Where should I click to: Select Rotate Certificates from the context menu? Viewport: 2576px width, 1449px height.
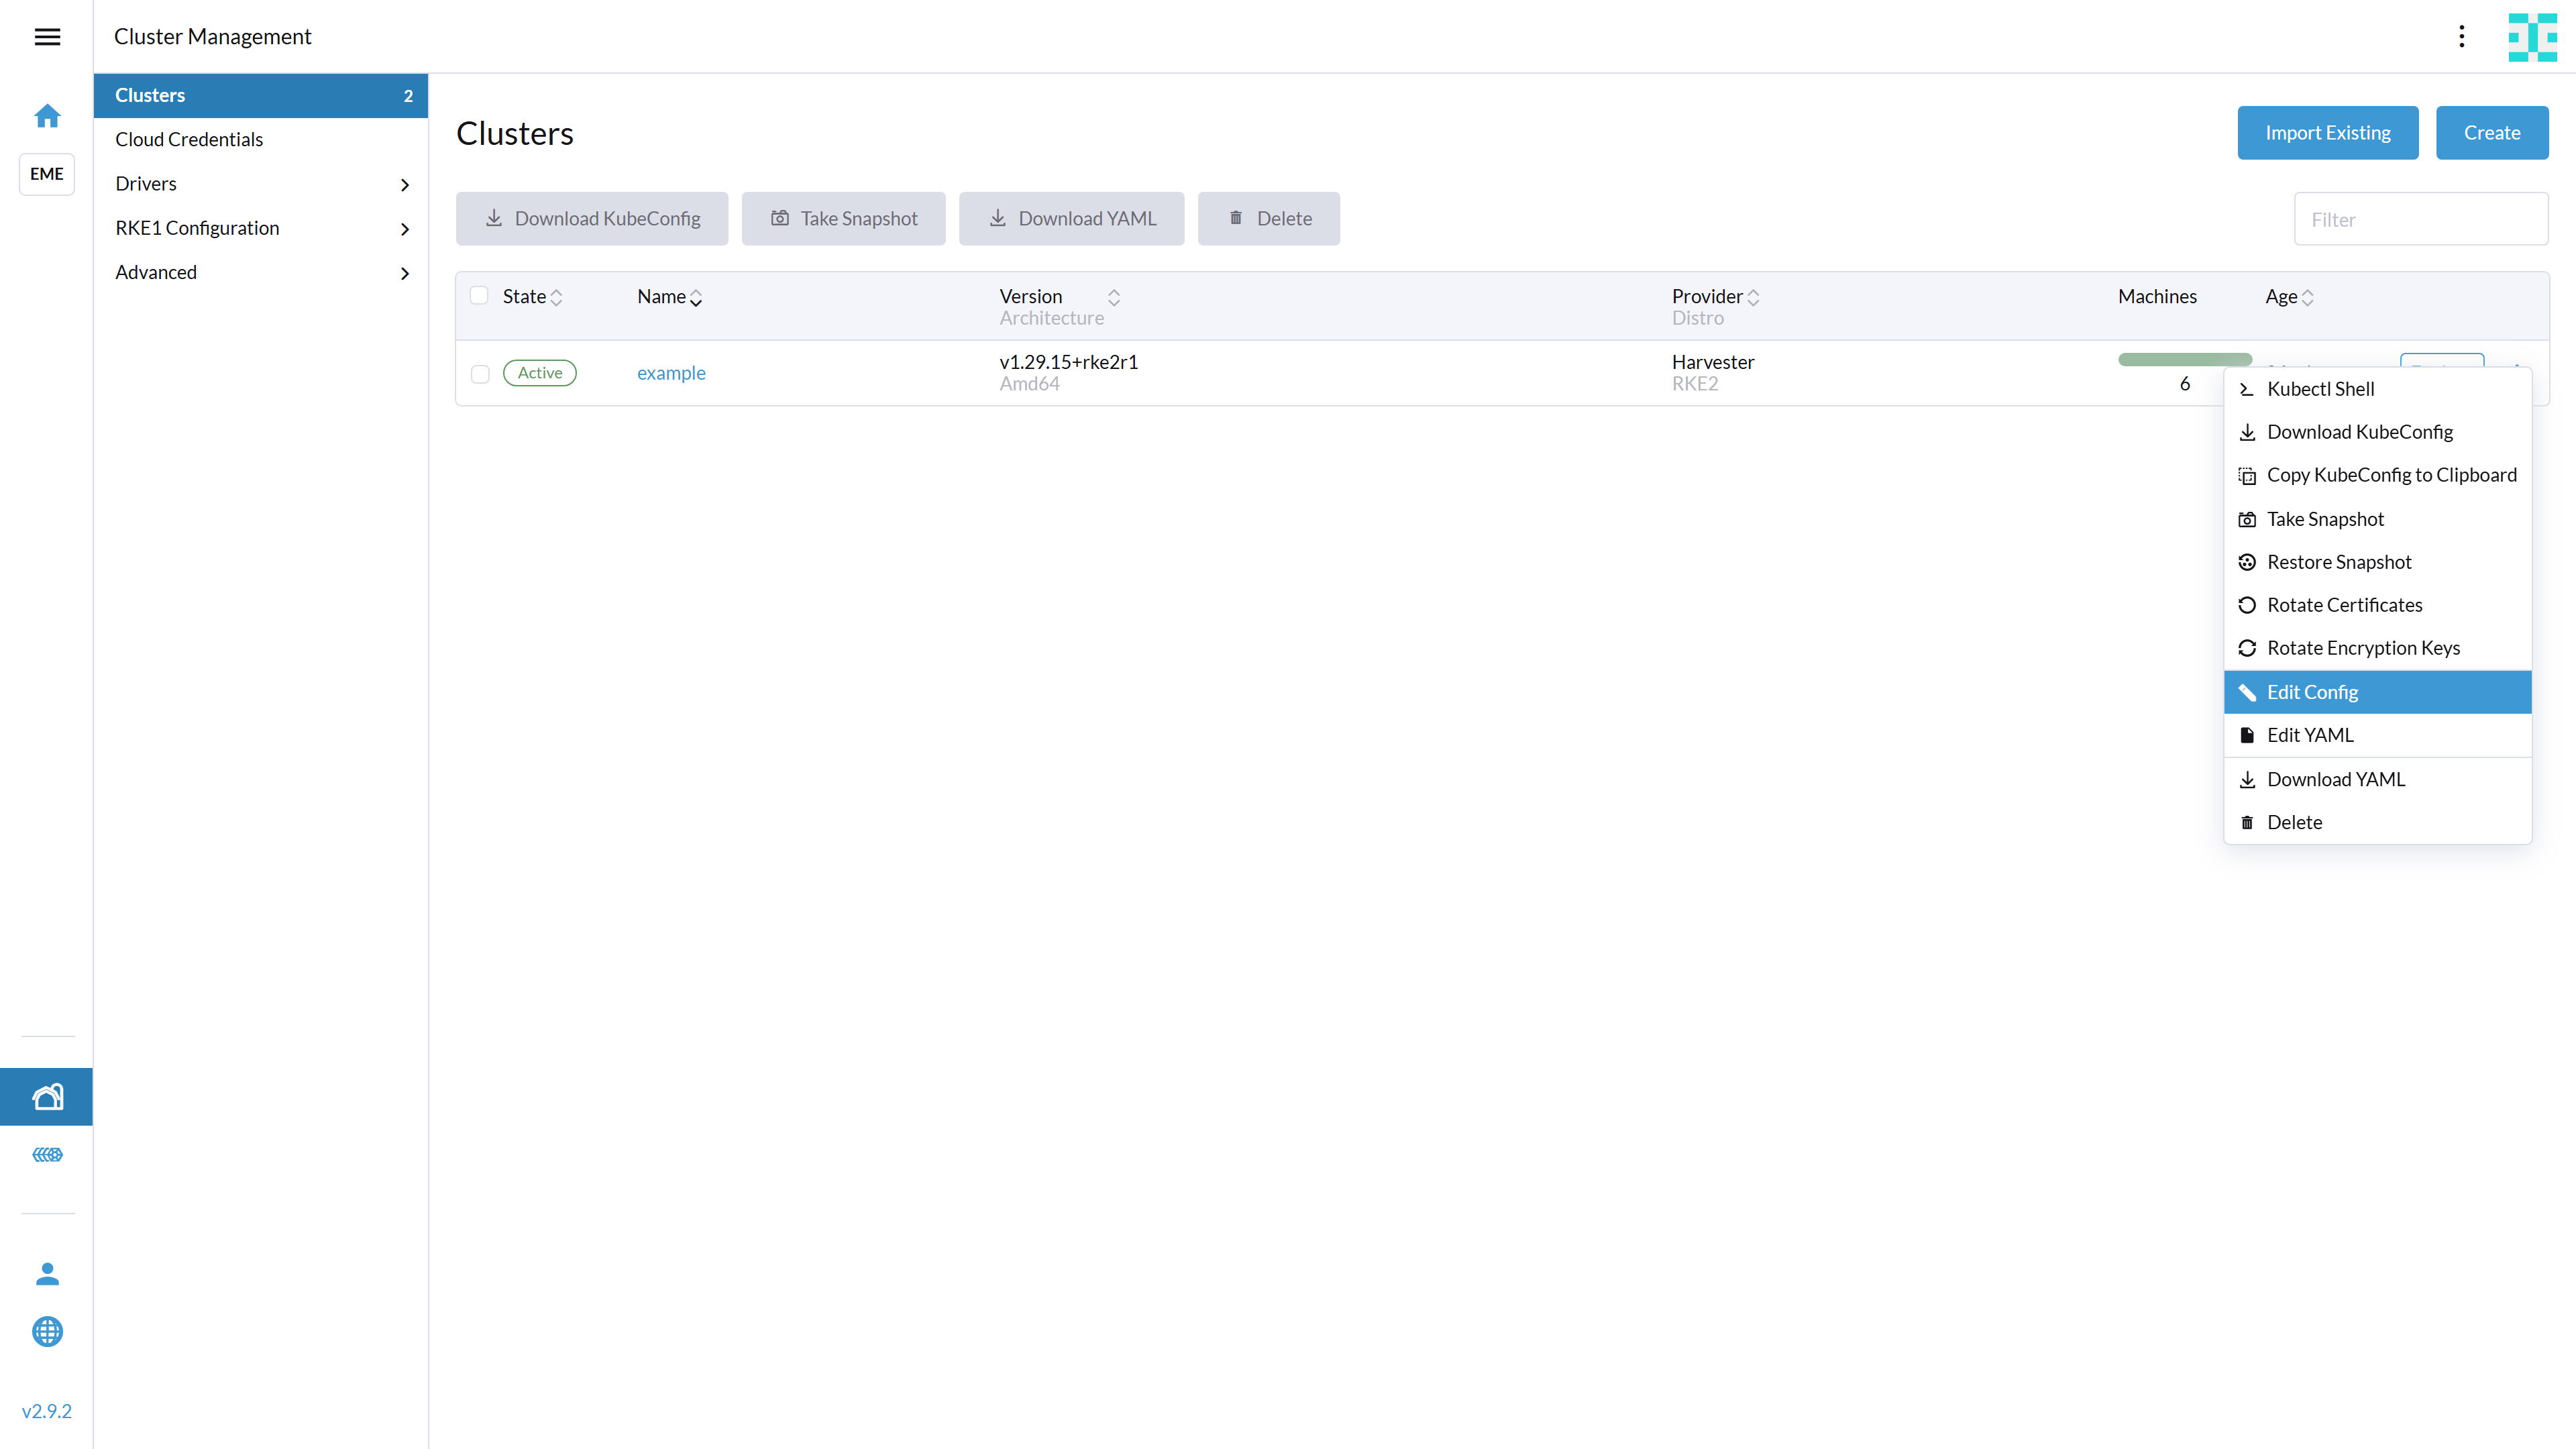2344,604
